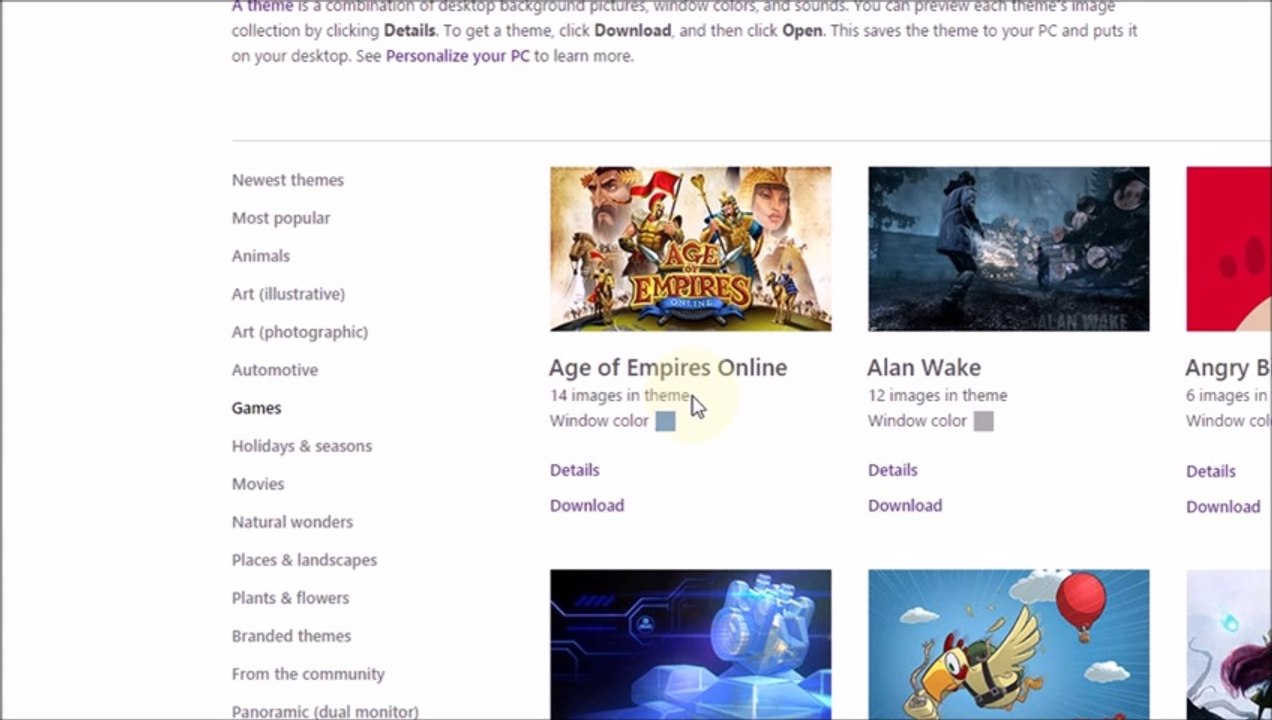Viewport: 1272px width, 720px height.
Task: Click Age of Empires window color swatch
Action: 665,422
